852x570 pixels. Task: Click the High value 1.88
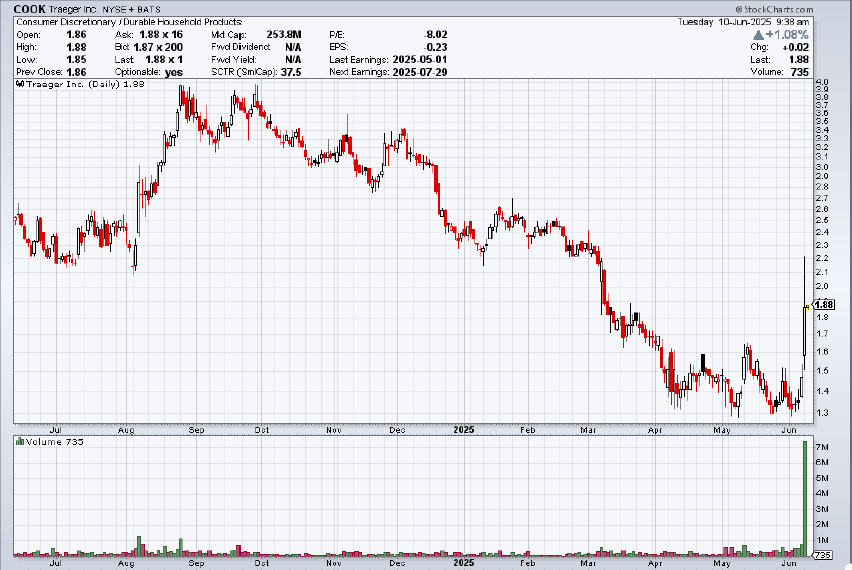coord(76,47)
